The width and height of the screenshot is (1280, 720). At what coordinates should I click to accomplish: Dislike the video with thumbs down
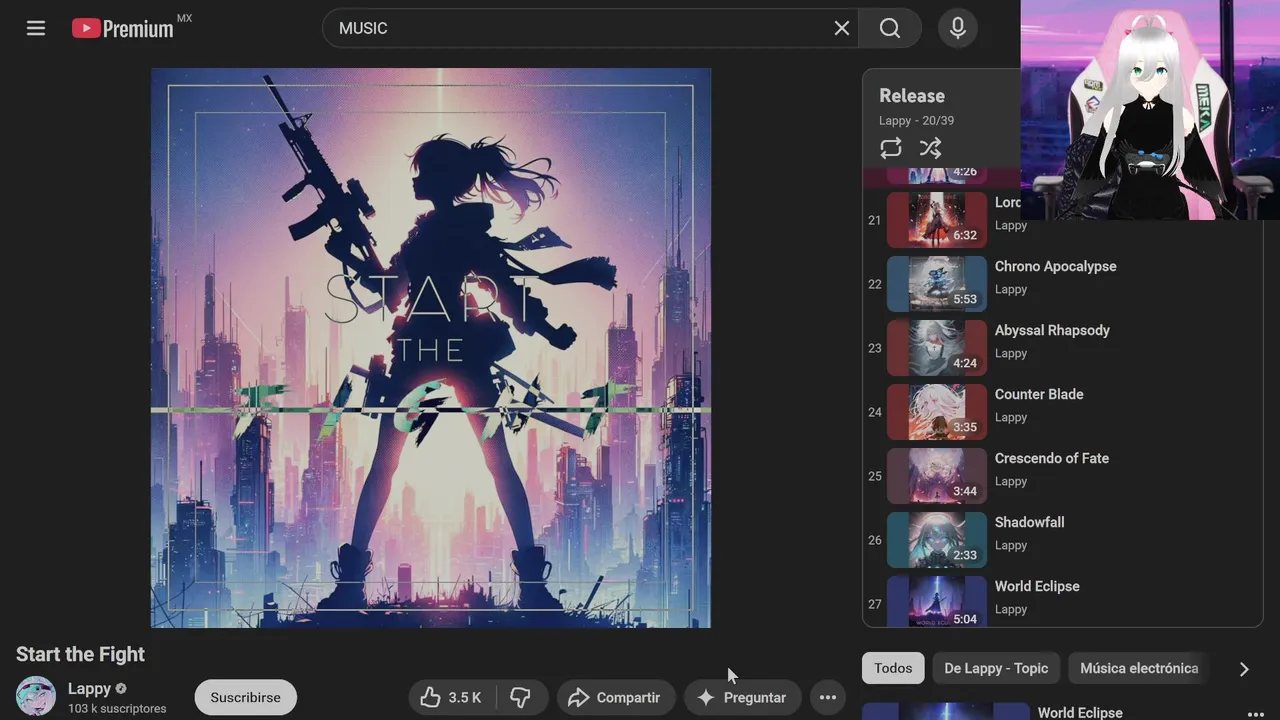click(x=521, y=697)
